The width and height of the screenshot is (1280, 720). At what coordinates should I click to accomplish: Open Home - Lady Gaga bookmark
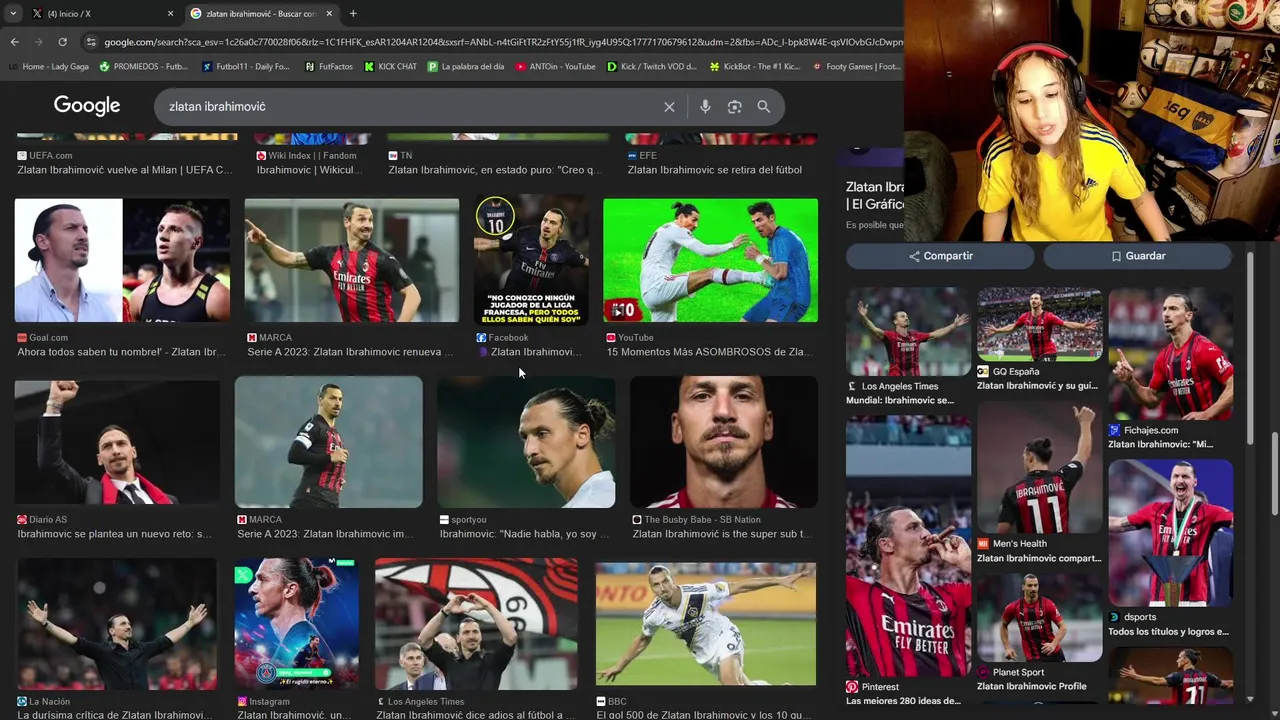(48, 67)
